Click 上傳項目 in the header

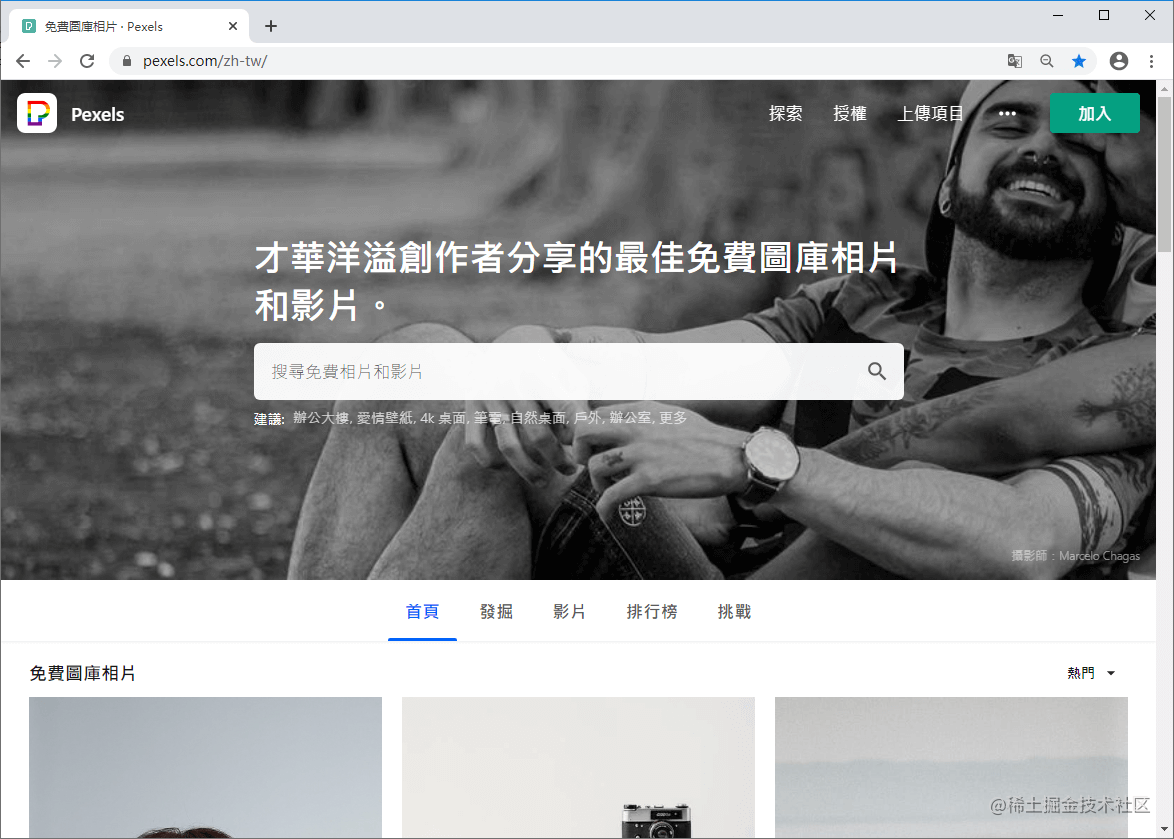pos(931,114)
